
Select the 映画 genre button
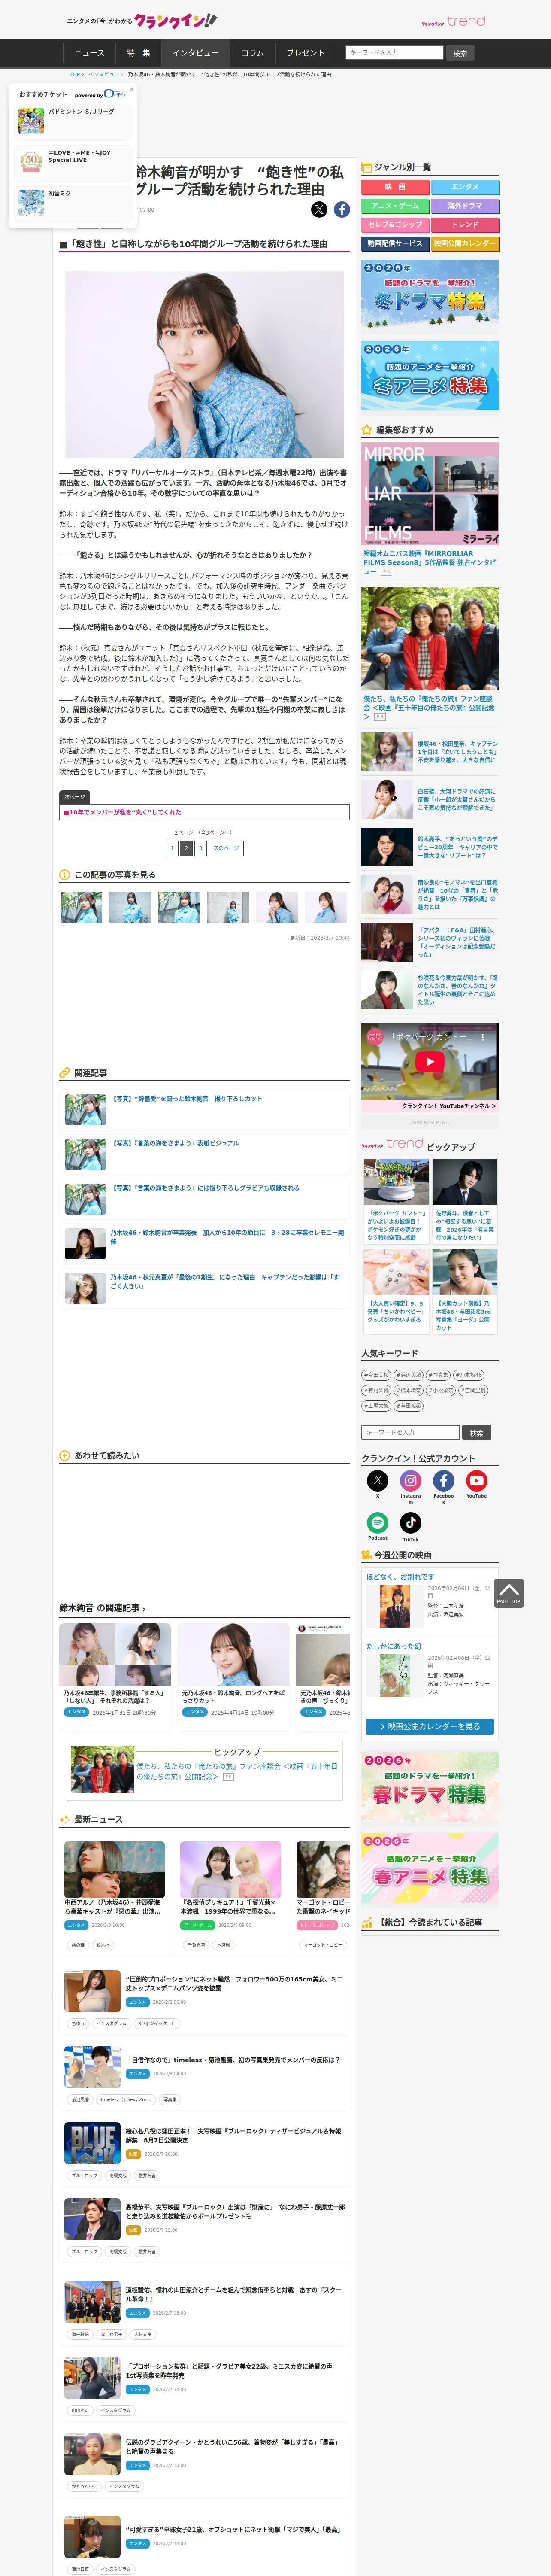click(395, 187)
